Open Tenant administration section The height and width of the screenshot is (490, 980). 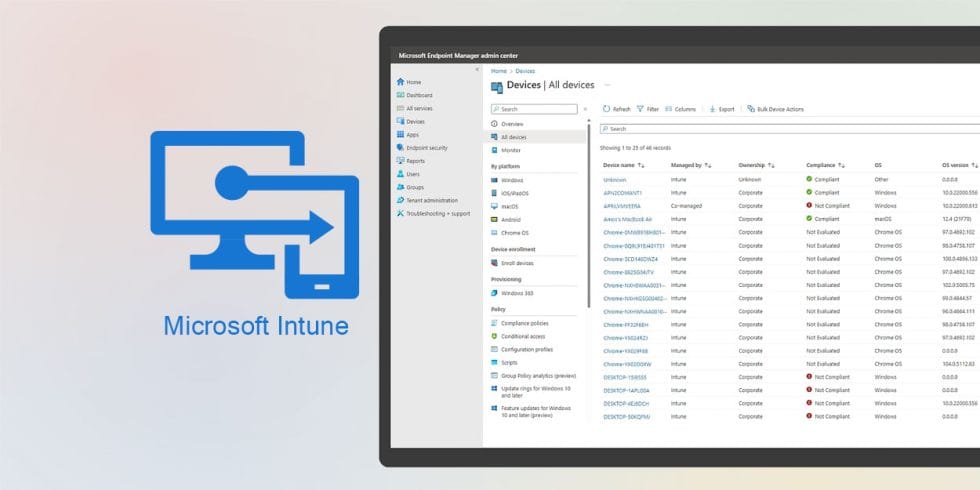pos(428,200)
